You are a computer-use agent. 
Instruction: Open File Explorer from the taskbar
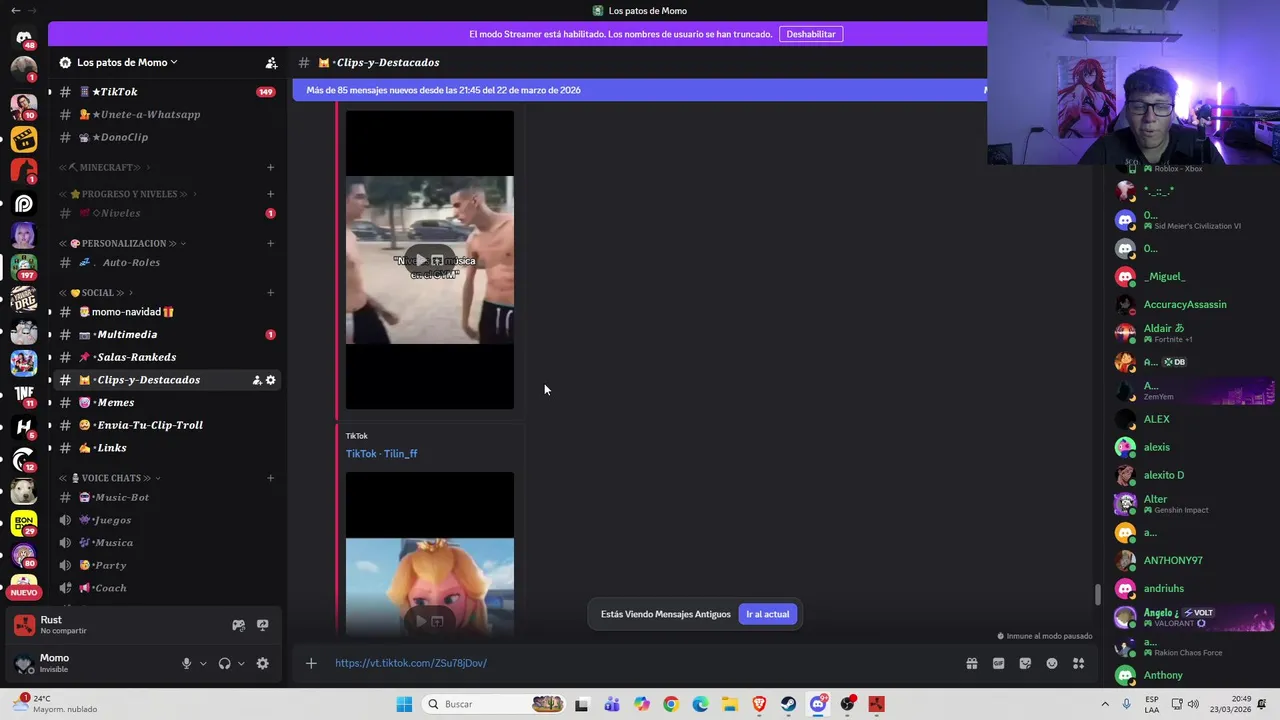point(730,704)
